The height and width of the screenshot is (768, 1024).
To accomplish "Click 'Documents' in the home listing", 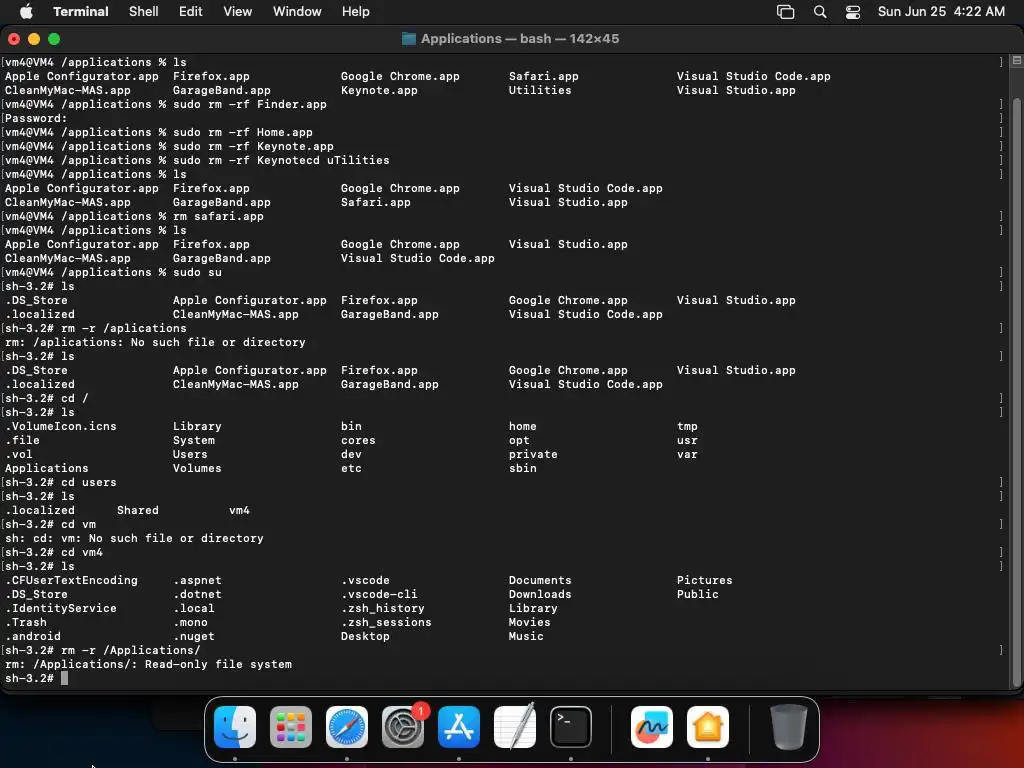I will (540, 581).
